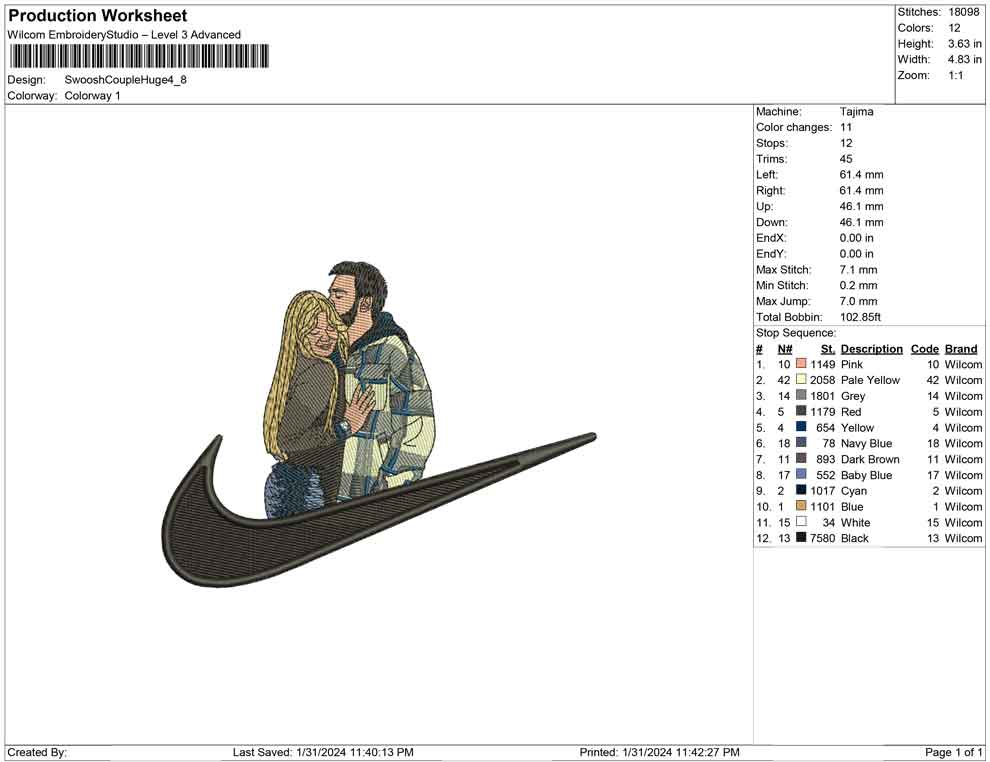Click the Color changes value '11'

pos(846,128)
